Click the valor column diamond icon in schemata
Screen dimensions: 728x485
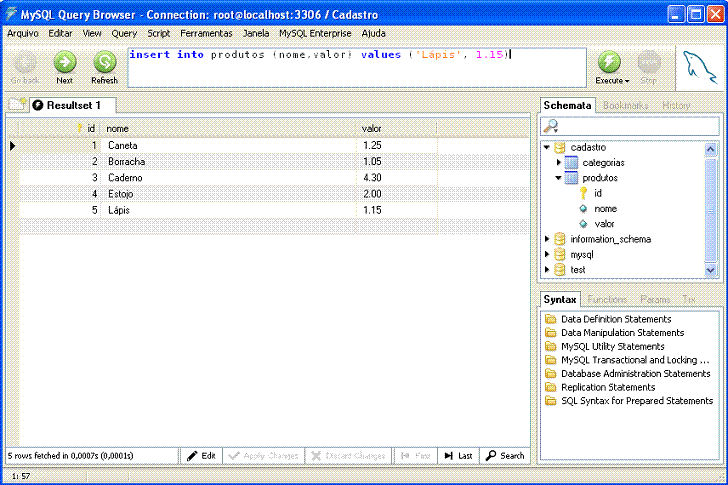click(x=584, y=224)
